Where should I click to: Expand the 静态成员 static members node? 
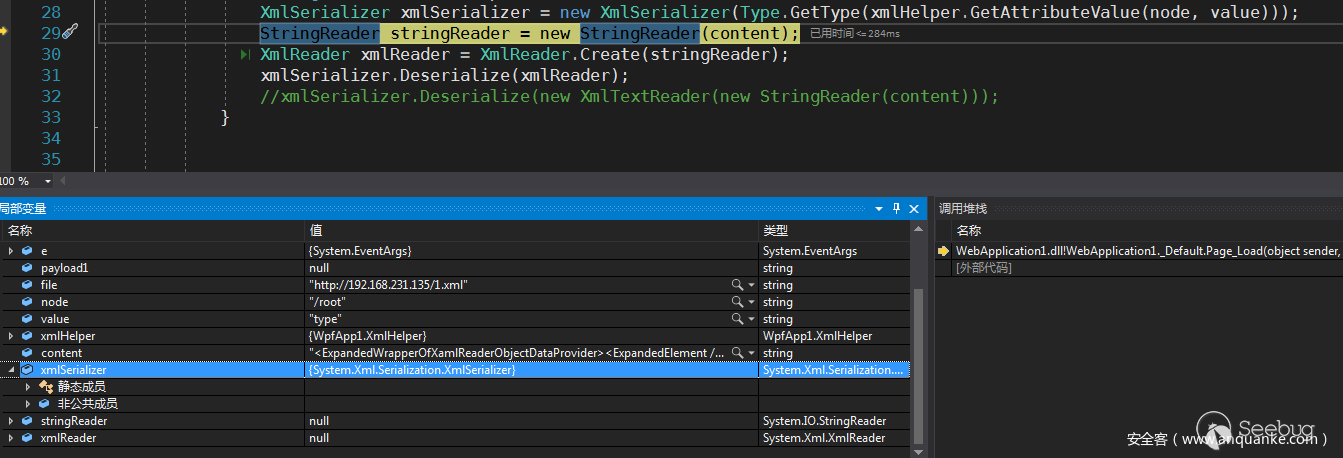(28, 387)
